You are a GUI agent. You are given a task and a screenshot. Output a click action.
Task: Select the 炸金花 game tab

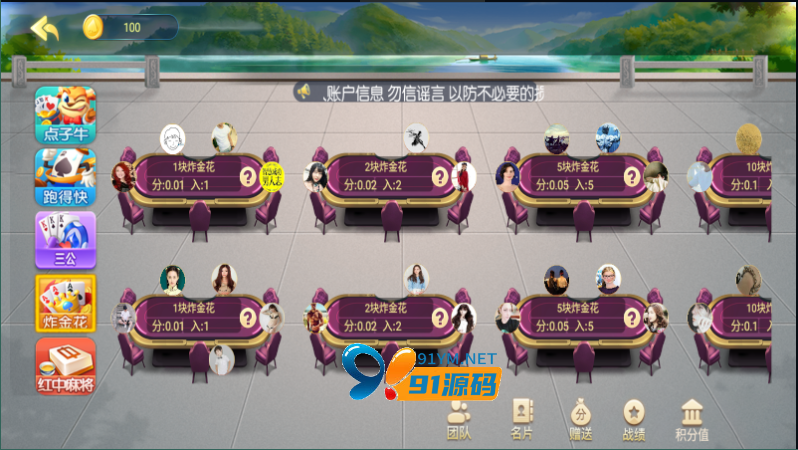tap(65, 303)
